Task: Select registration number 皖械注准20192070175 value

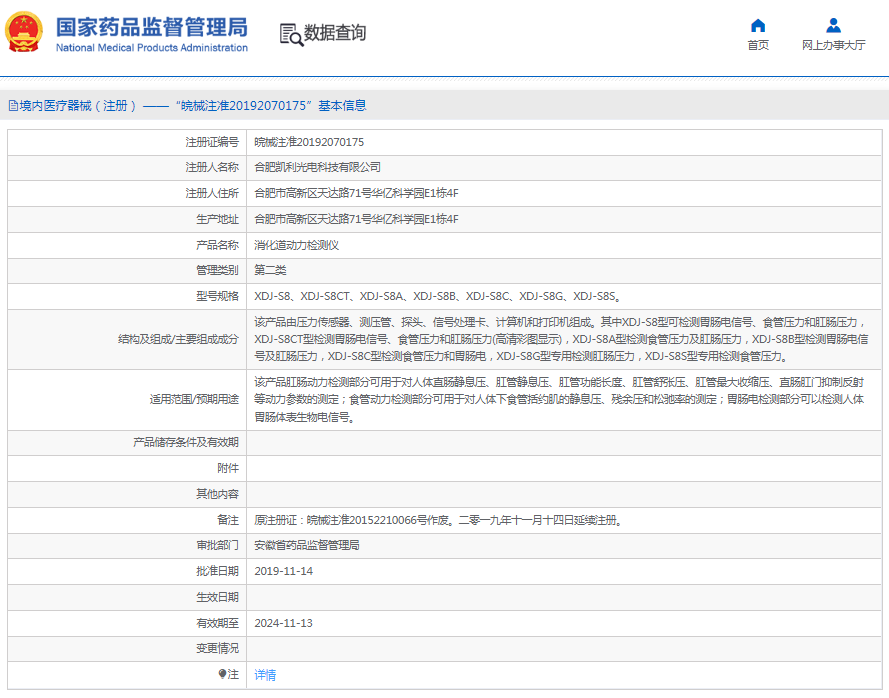Action: click(309, 142)
